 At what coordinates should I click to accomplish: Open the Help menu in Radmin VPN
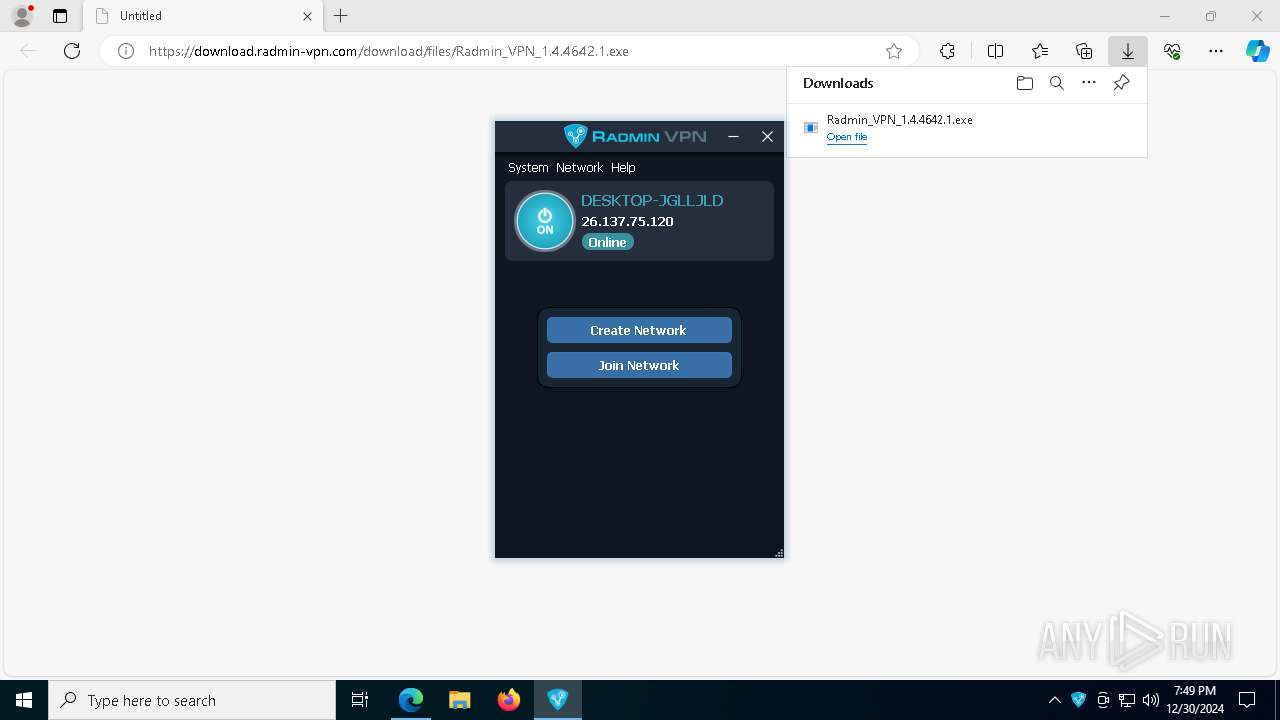tap(623, 167)
